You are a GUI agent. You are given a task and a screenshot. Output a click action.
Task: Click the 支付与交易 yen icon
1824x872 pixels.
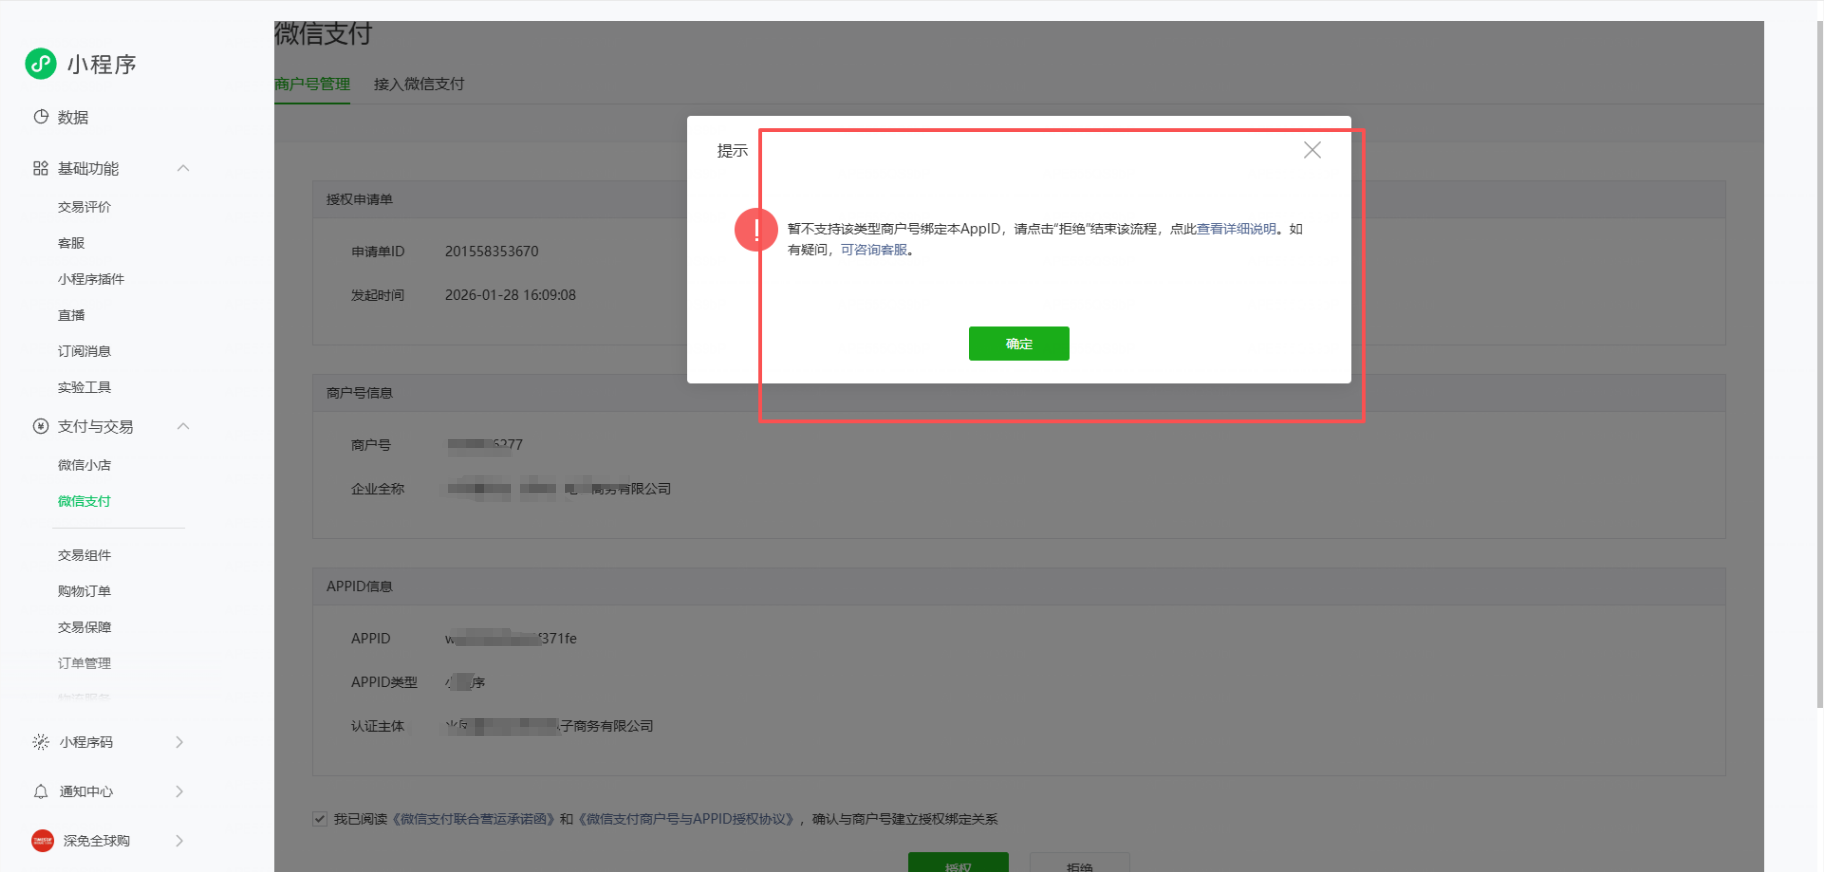(x=41, y=426)
